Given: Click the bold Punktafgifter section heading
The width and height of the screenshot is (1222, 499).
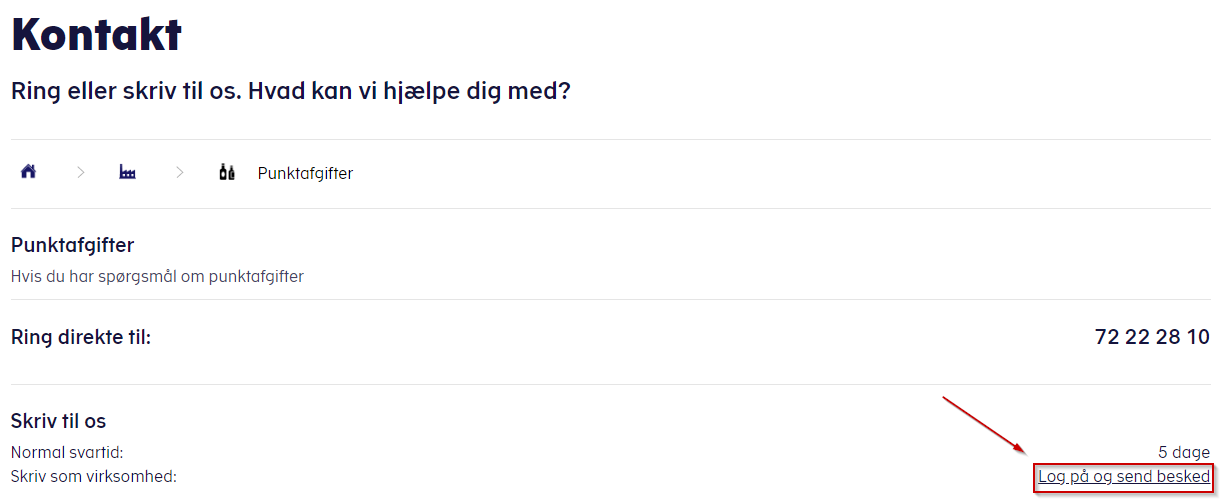Looking at the screenshot, I should [x=72, y=245].
